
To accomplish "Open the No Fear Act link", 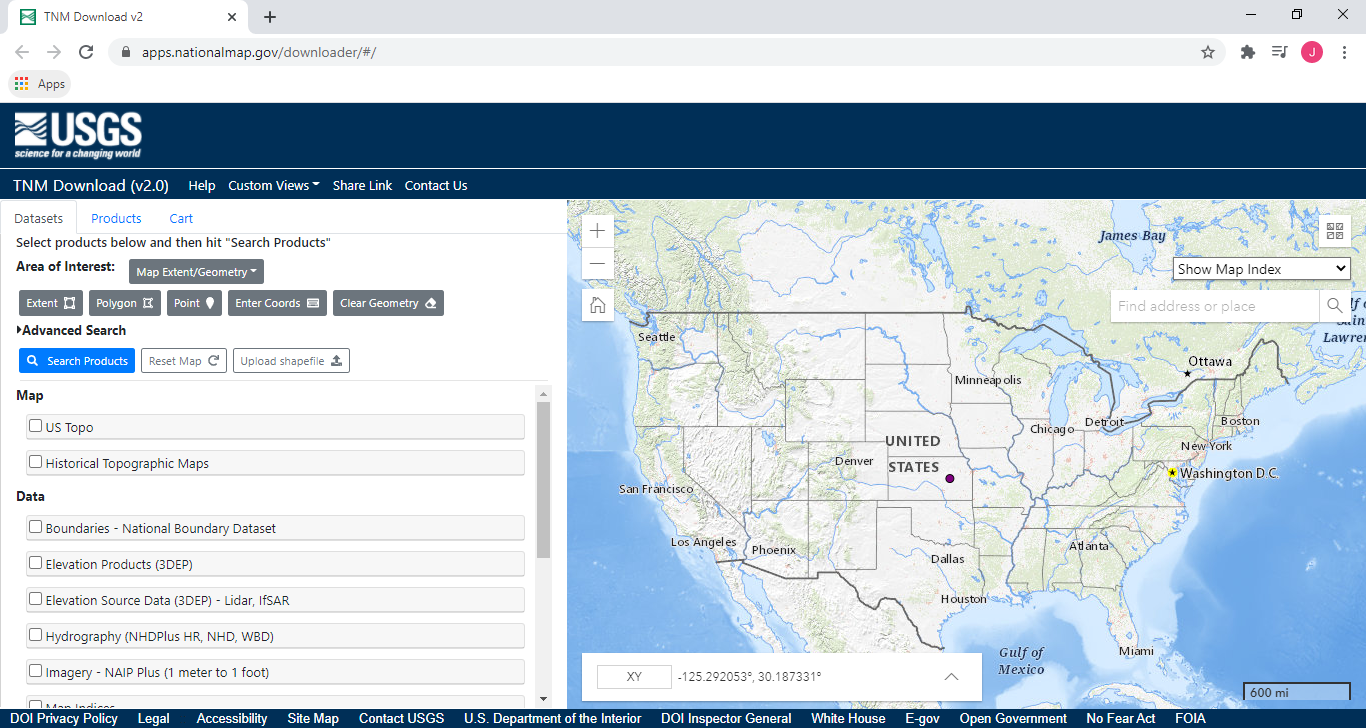I will coord(1121,718).
